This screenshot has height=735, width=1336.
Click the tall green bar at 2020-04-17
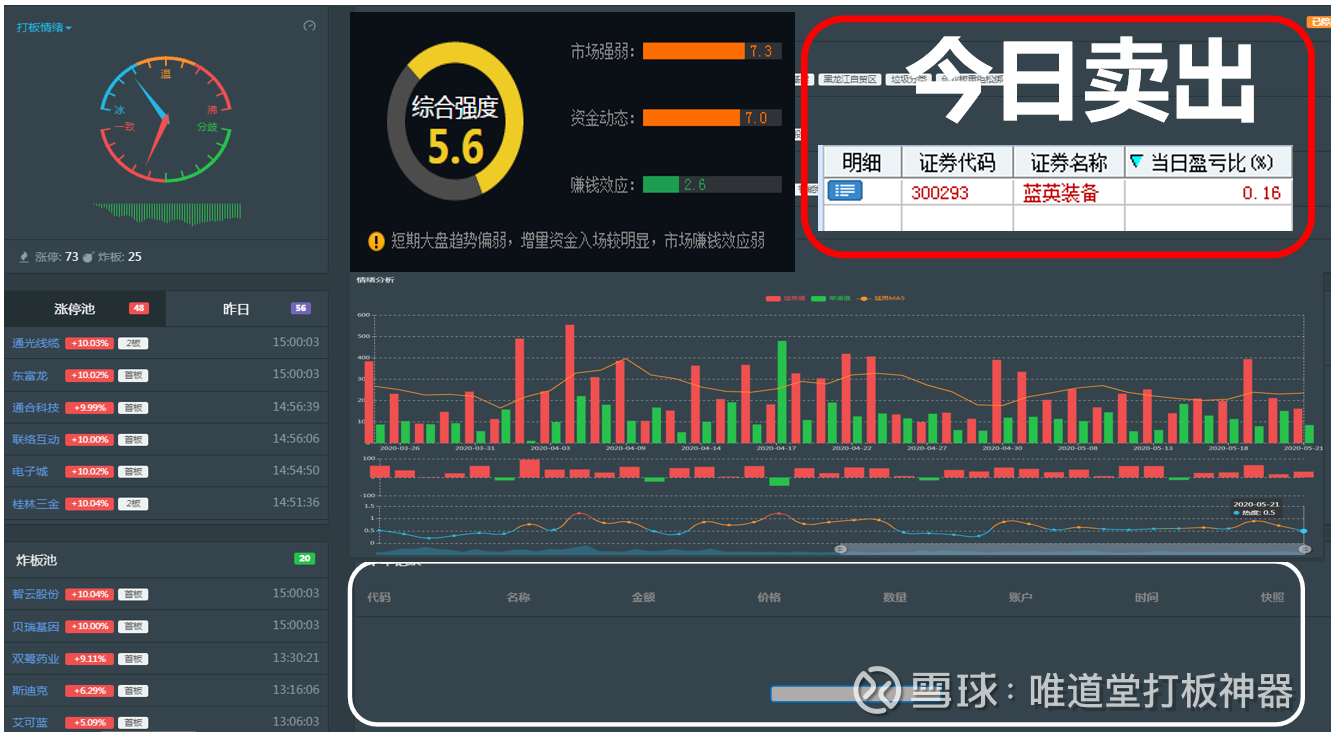pos(782,392)
